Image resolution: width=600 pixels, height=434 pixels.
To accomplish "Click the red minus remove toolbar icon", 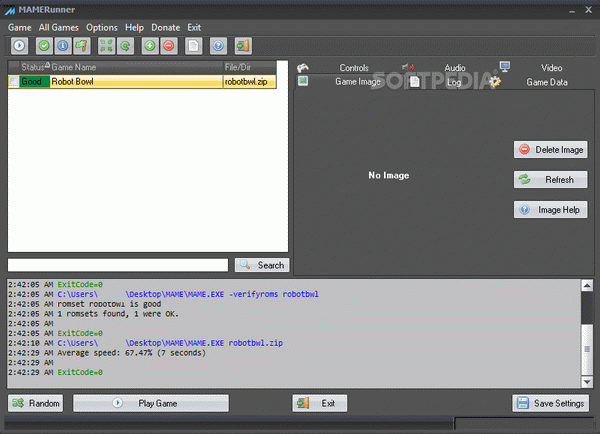I will [x=169, y=46].
